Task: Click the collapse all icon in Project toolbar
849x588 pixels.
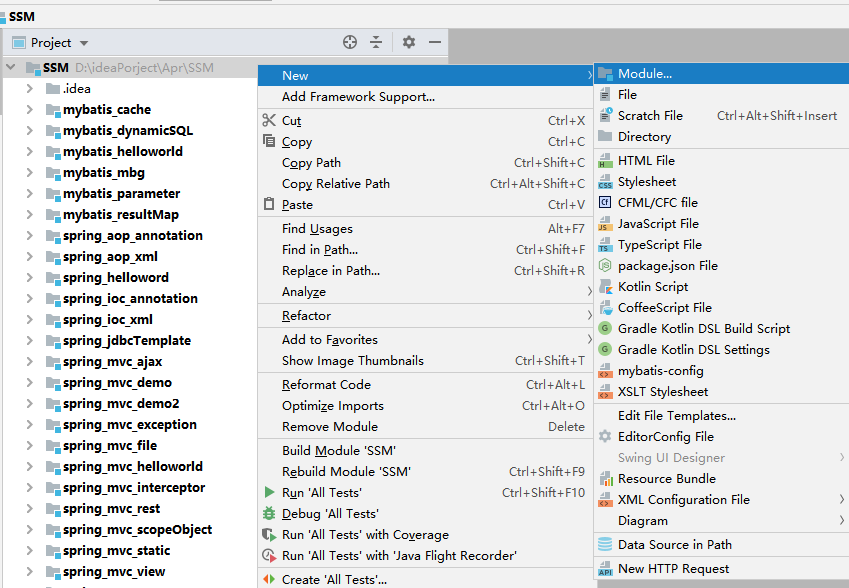Action: click(376, 42)
